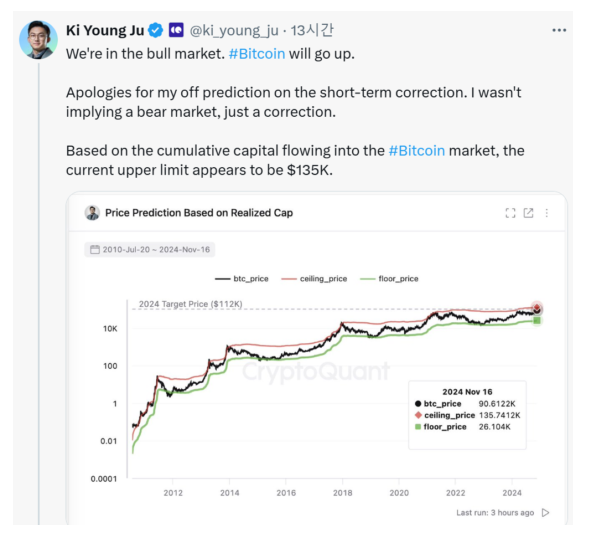The height and width of the screenshot is (544, 604).
Task: Click the #Bitcoin hashtag in the last paragraph
Action: [x=417, y=150]
